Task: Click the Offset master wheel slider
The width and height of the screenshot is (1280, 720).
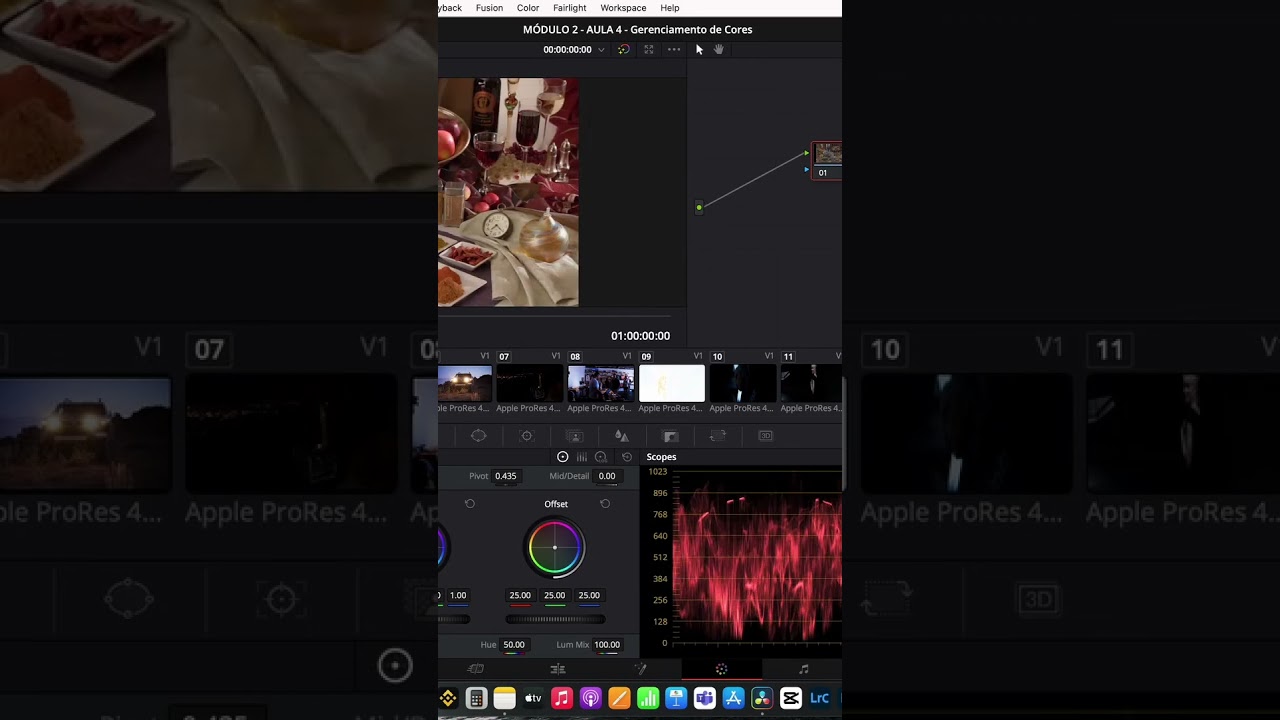Action: pyautogui.click(x=555, y=619)
